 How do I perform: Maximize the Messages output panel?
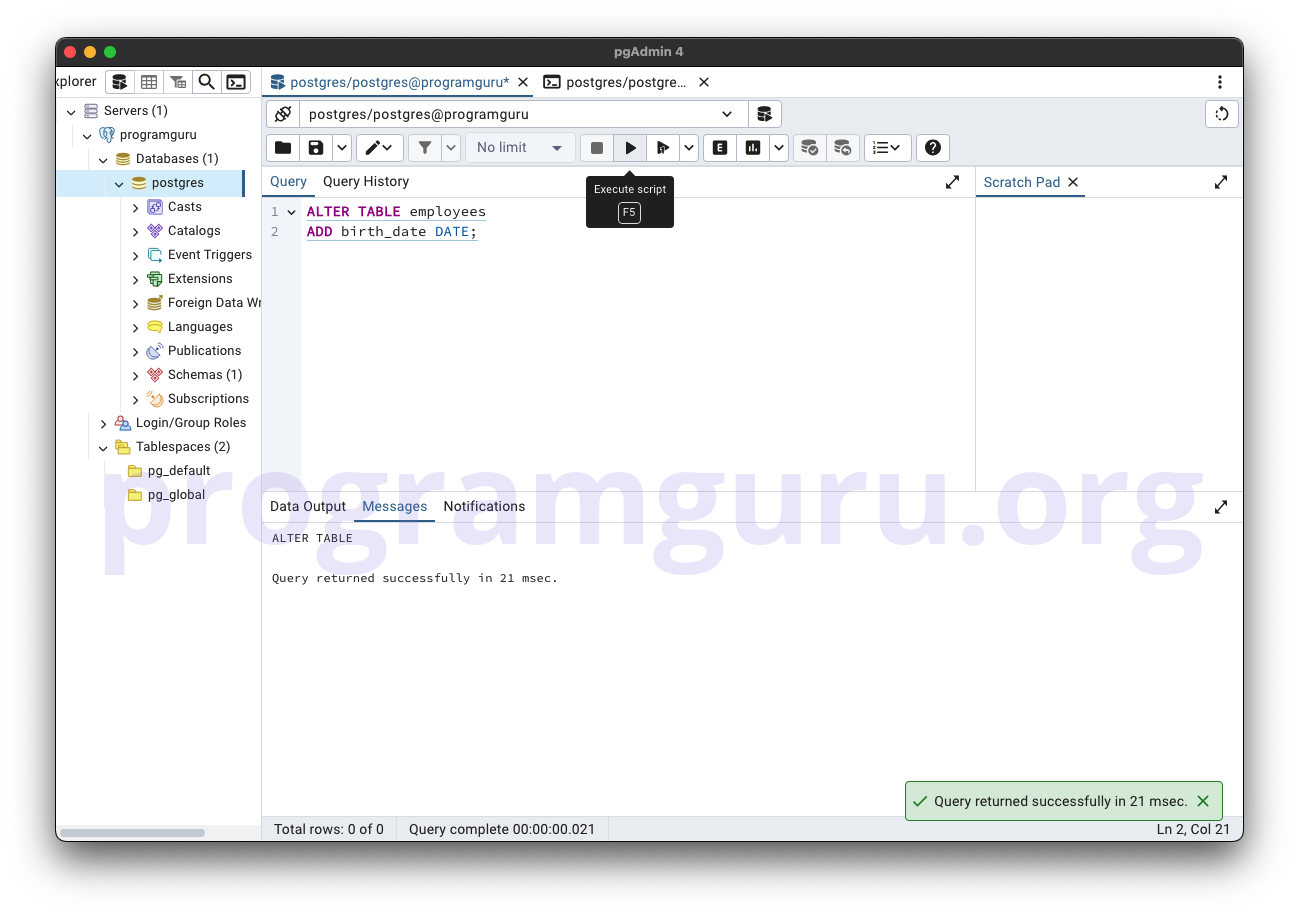pyautogui.click(x=1221, y=507)
